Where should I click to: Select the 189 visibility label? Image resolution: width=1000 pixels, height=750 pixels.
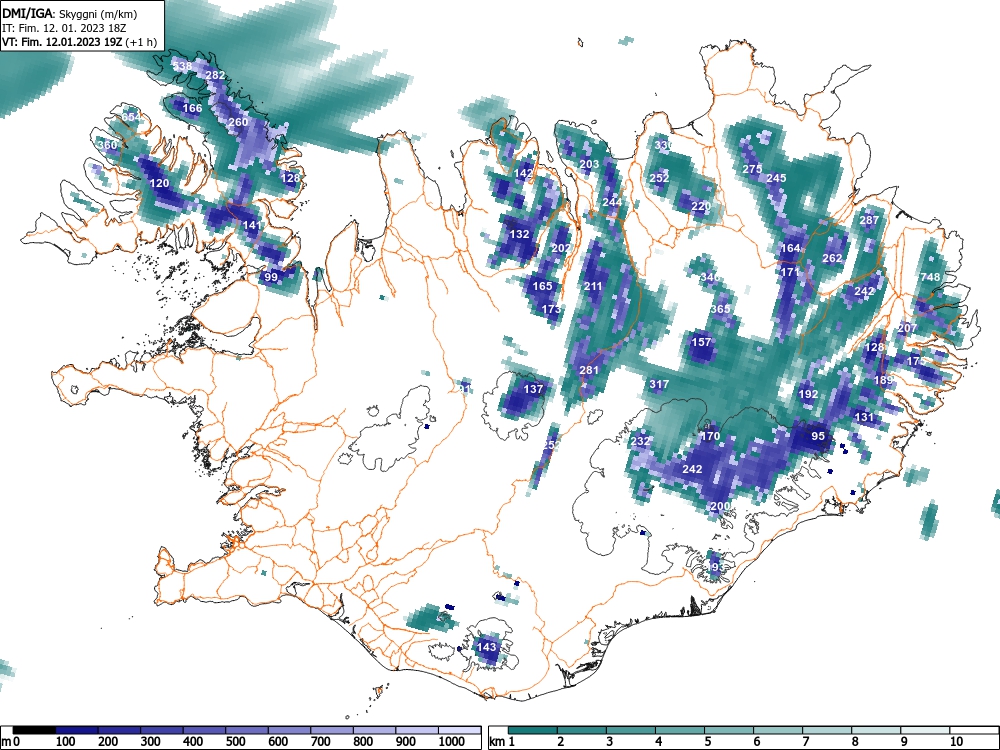point(883,380)
